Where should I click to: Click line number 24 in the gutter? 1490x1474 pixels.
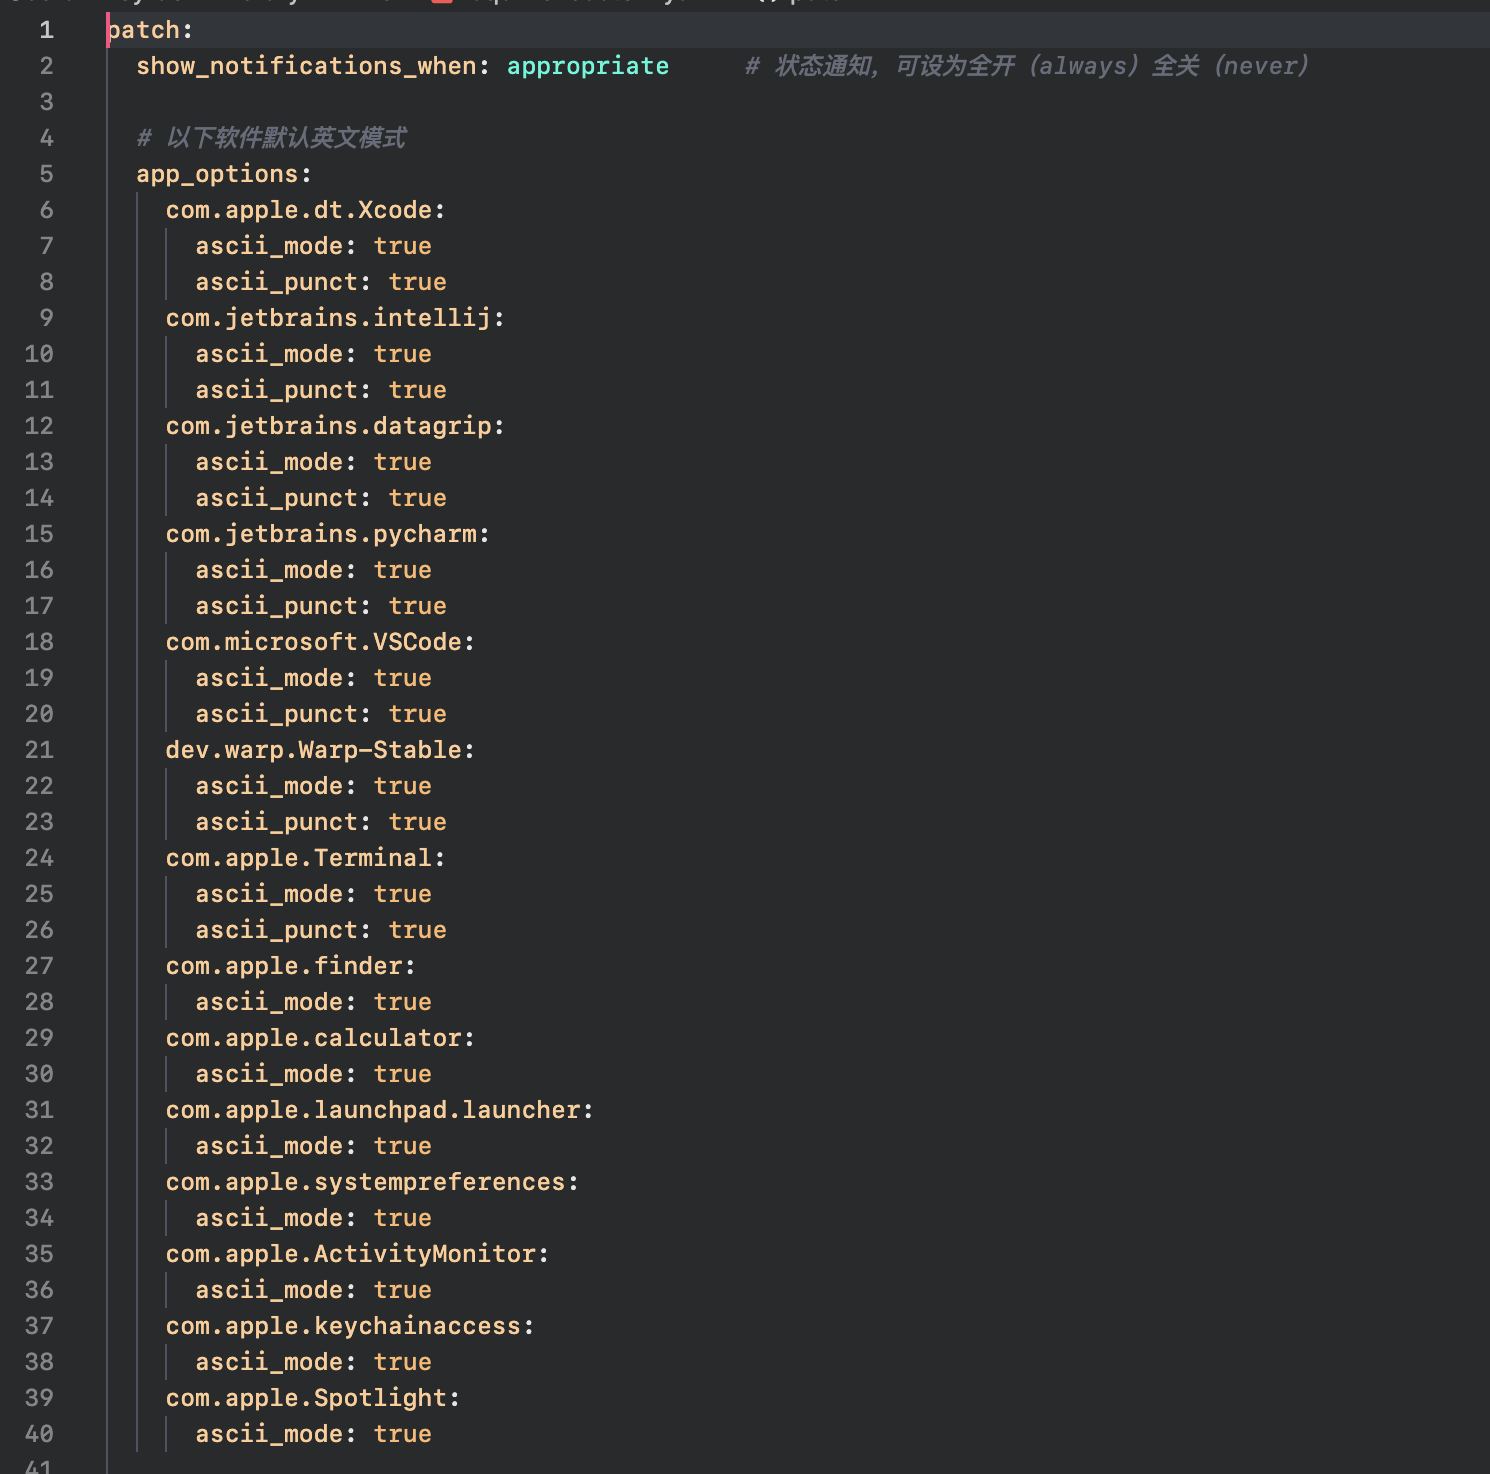(39, 858)
